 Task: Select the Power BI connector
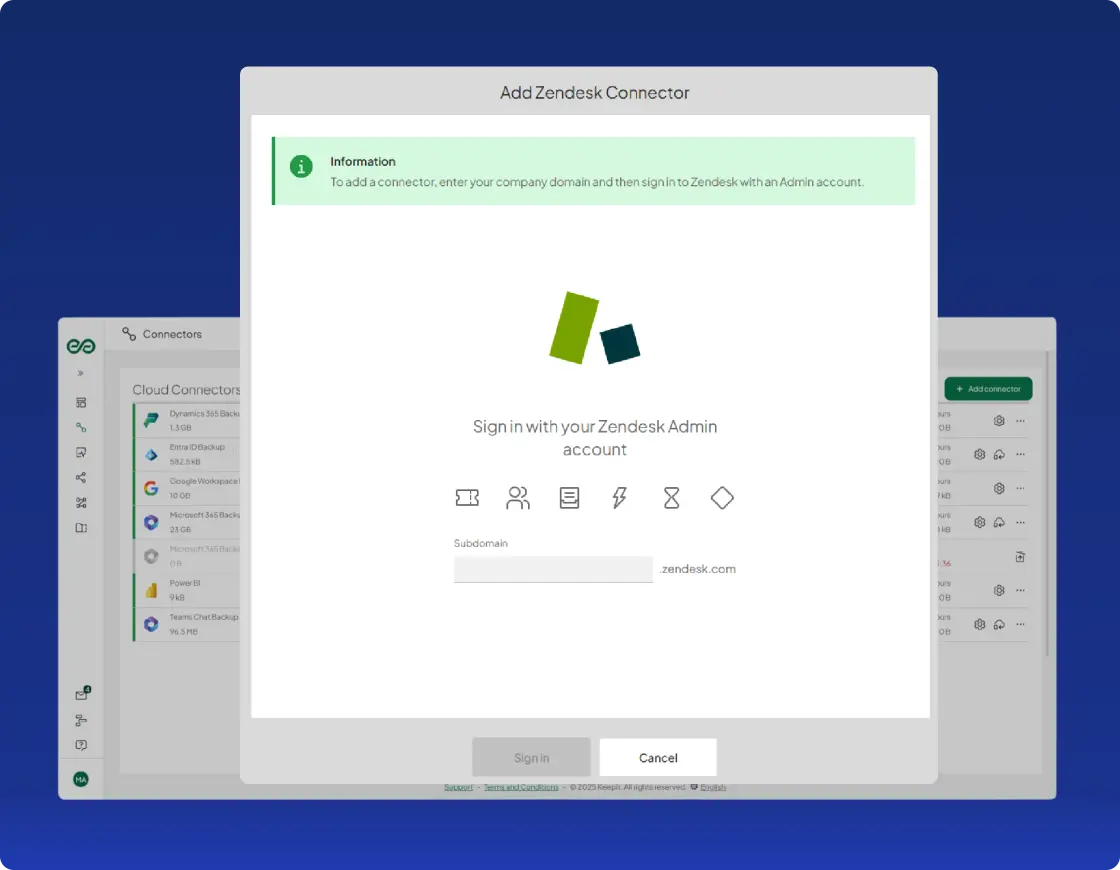tap(187, 590)
